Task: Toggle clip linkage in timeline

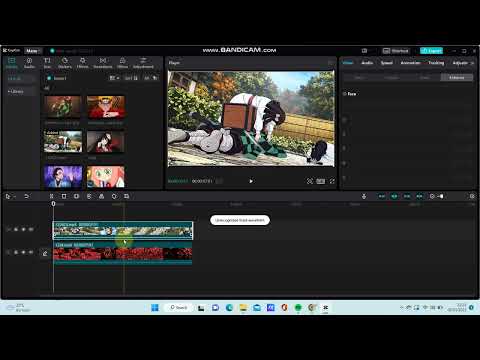Action: click(407, 196)
